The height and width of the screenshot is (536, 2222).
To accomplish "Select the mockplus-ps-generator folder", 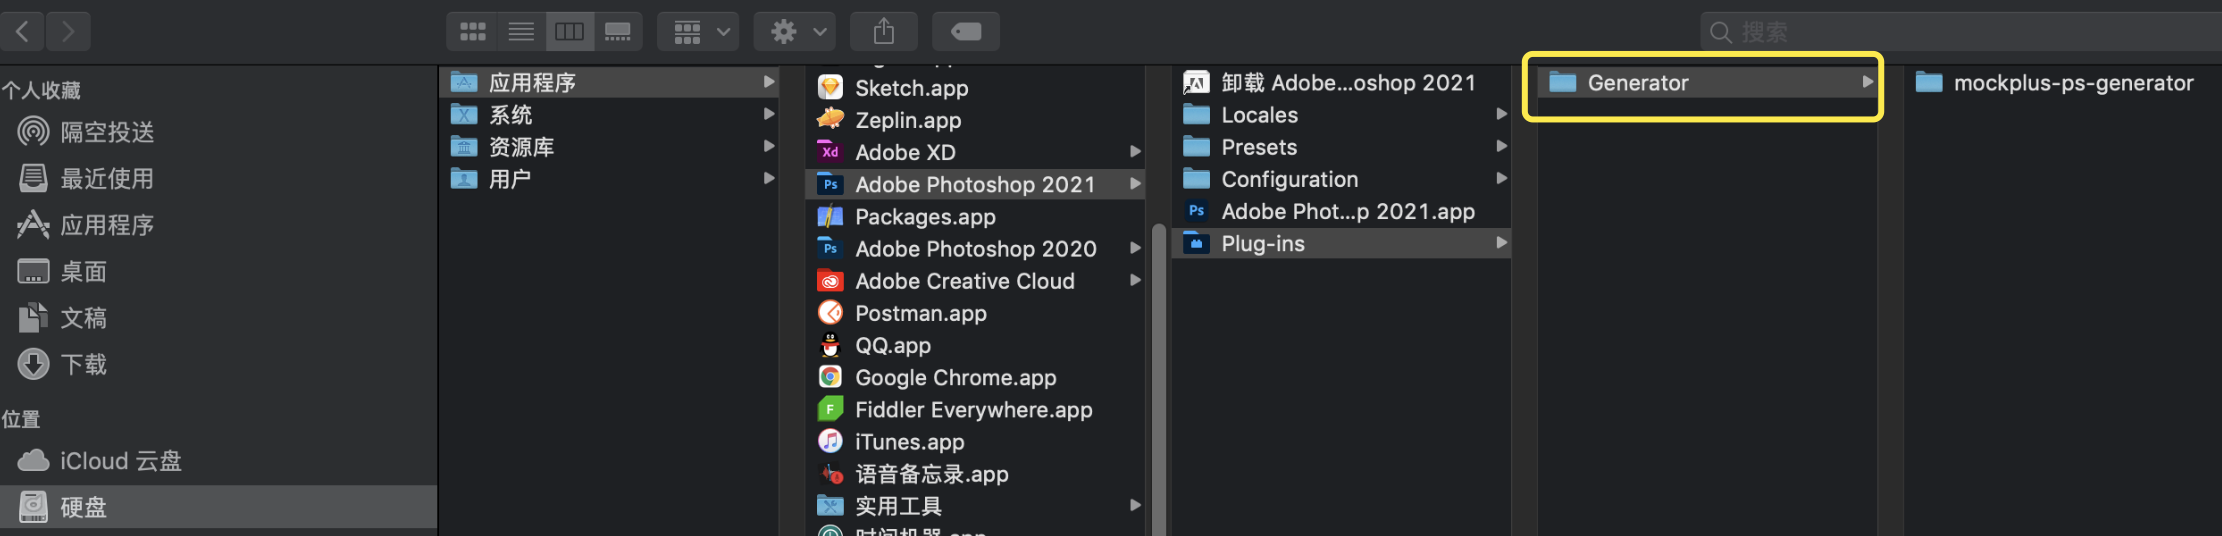I will (x=2072, y=83).
